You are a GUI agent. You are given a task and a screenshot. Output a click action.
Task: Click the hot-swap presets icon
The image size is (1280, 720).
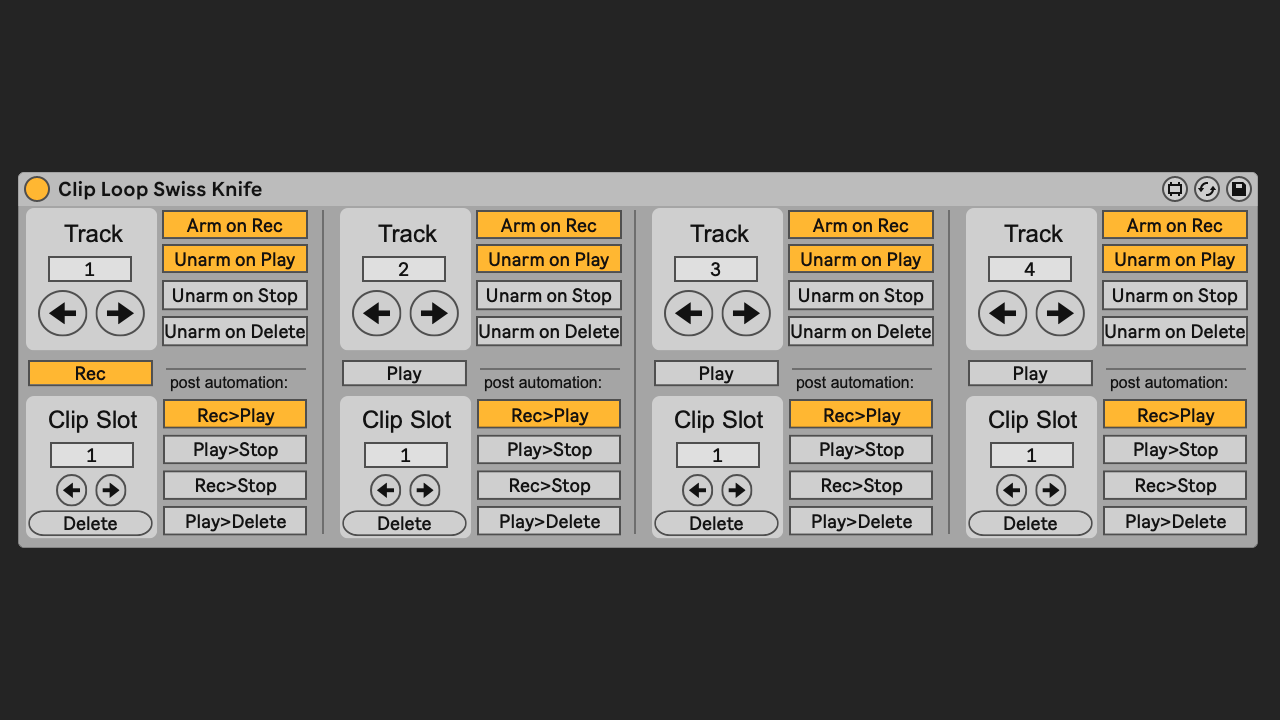[1207, 189]
